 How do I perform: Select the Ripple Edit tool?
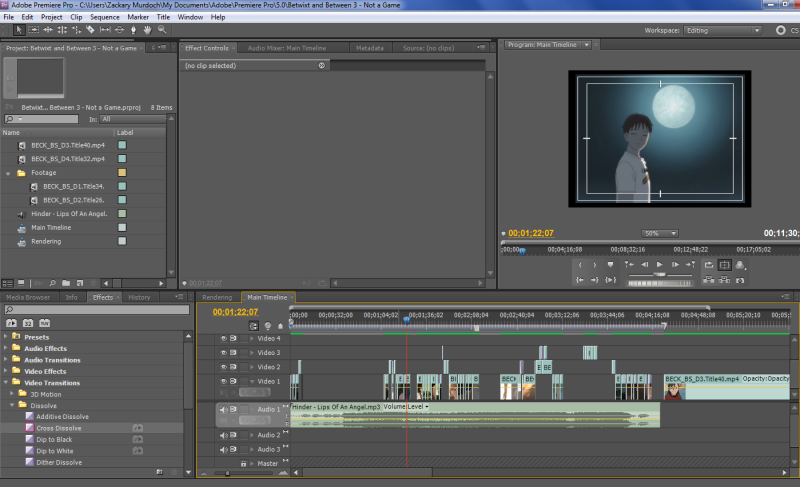pos(48,30)
